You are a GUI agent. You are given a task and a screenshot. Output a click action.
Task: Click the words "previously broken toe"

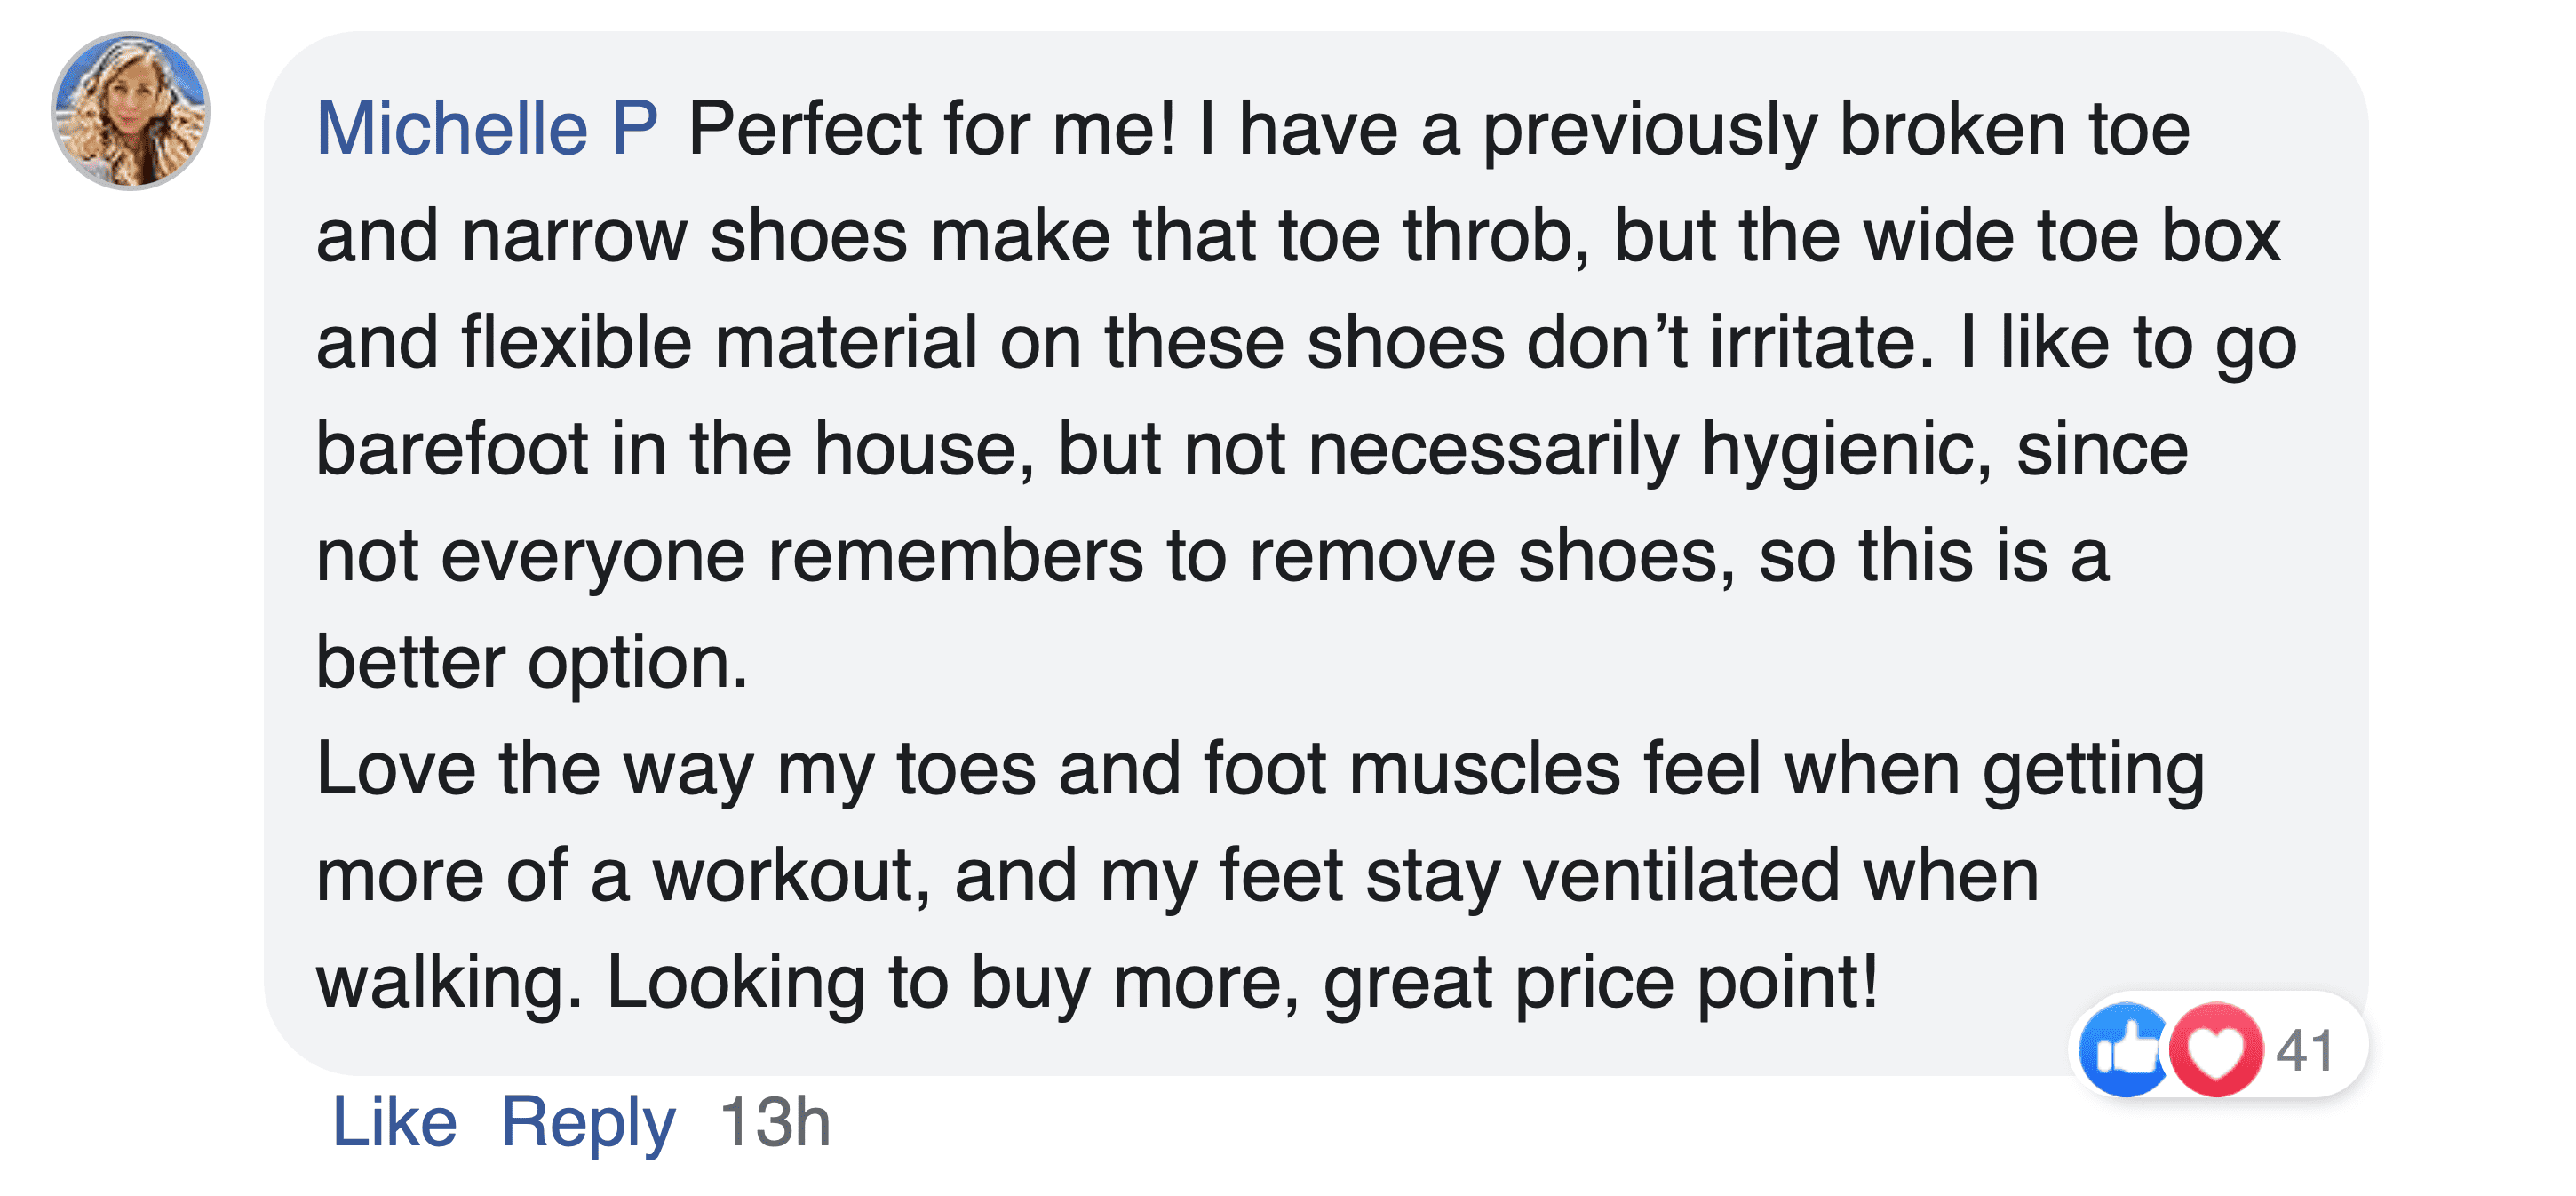click(1836, 129)
